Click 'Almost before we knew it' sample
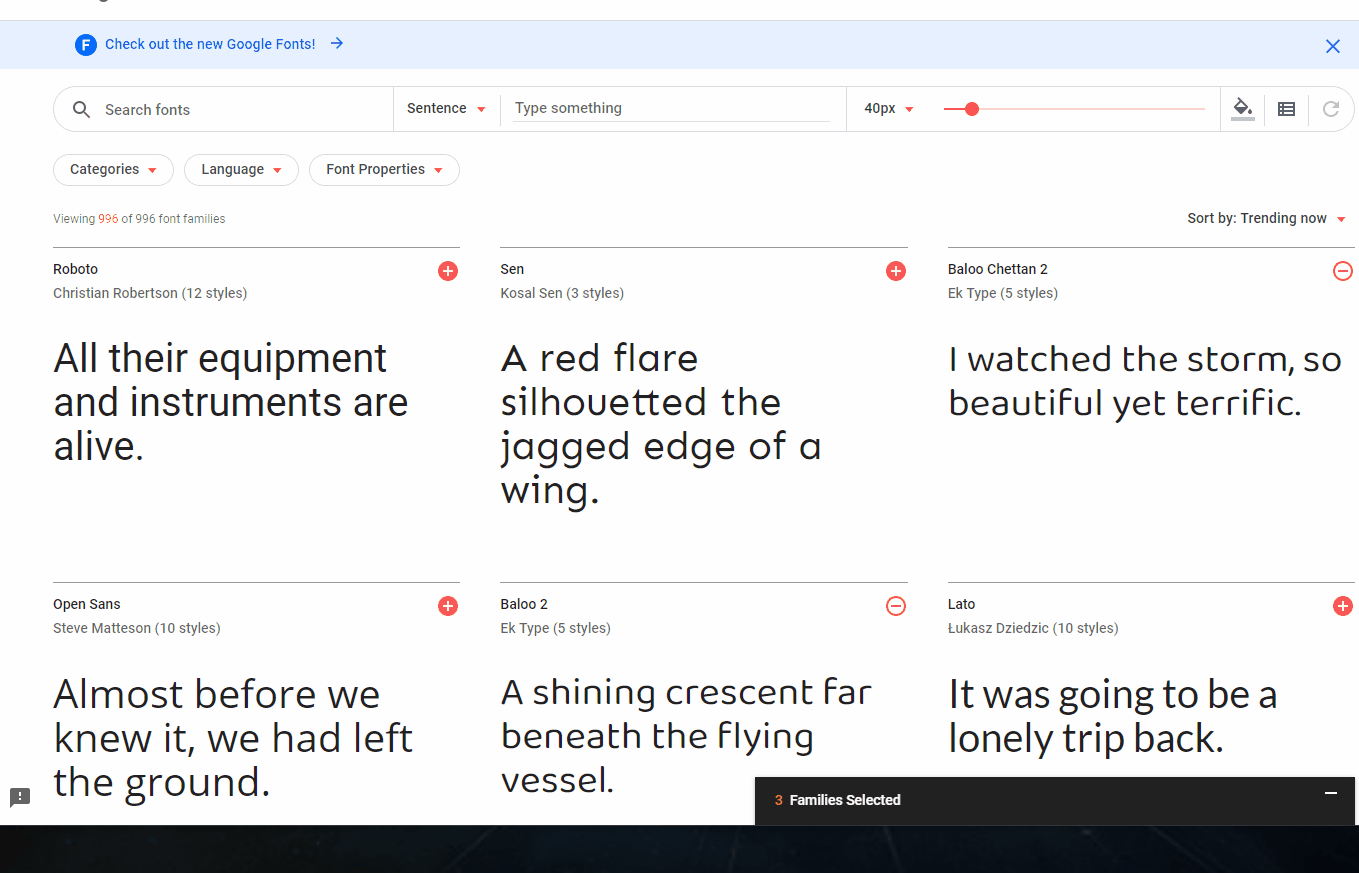This screenshot has width=1359, height=873. (x=233, y=738)
